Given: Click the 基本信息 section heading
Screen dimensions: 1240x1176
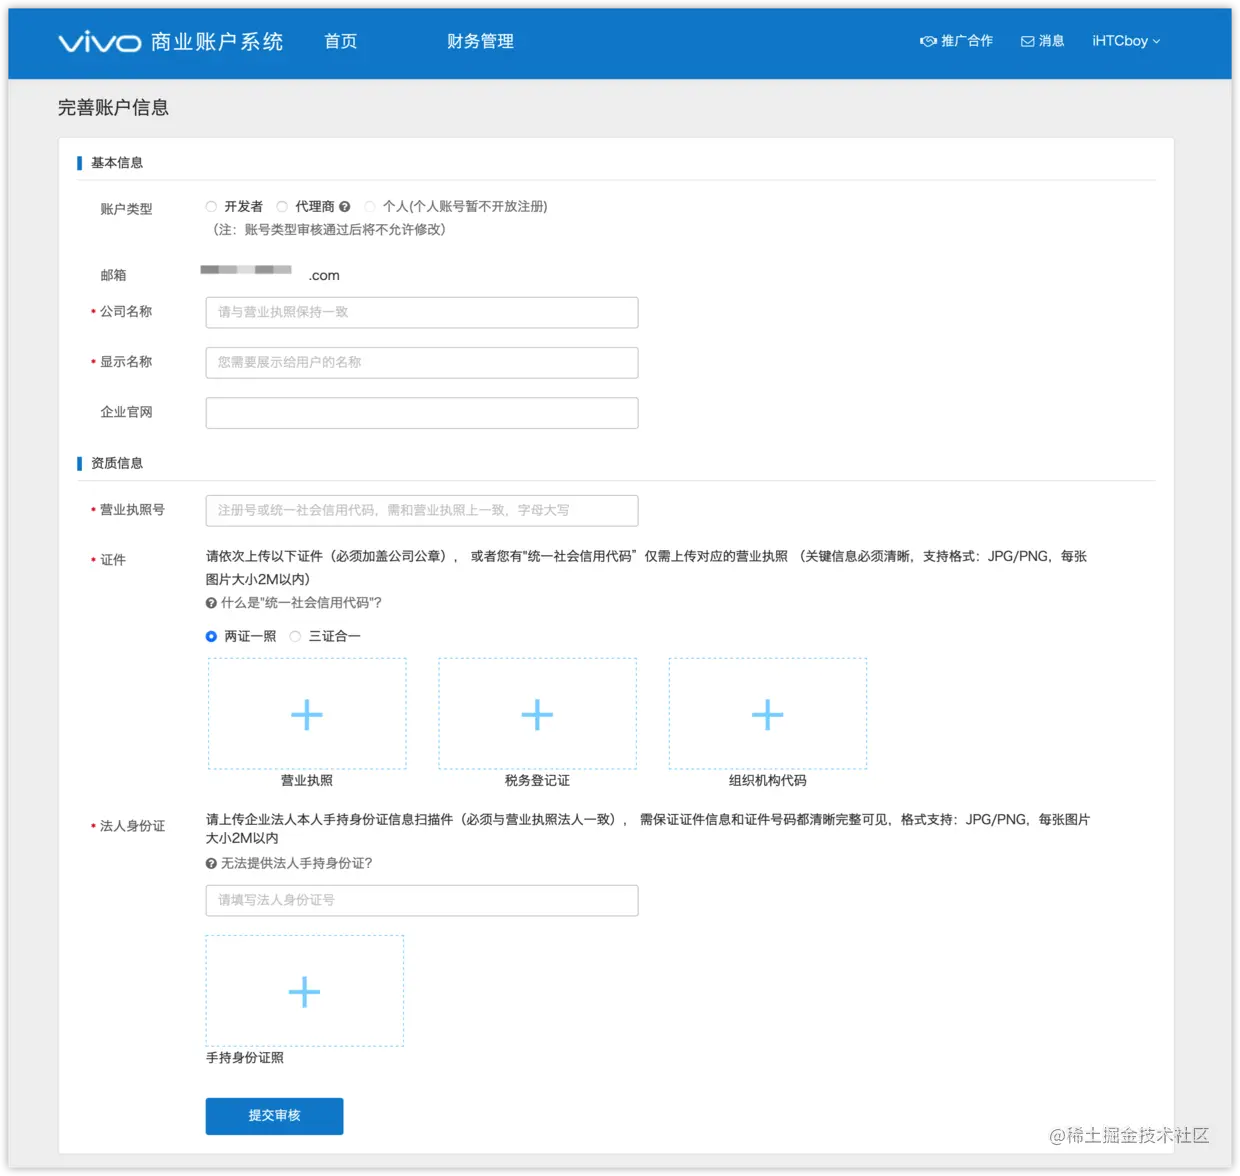Looking at the screenshot, I should [x=117, y=163].
